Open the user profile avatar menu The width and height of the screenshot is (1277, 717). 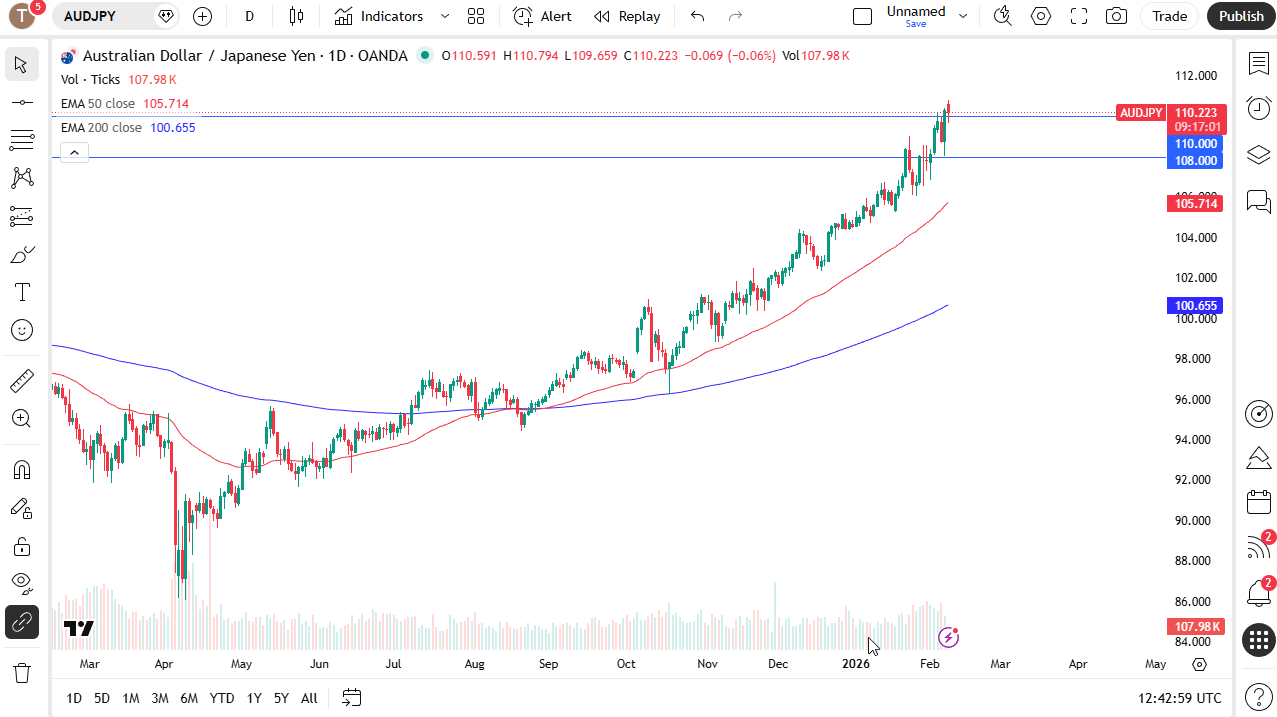[x=22, y=16]
